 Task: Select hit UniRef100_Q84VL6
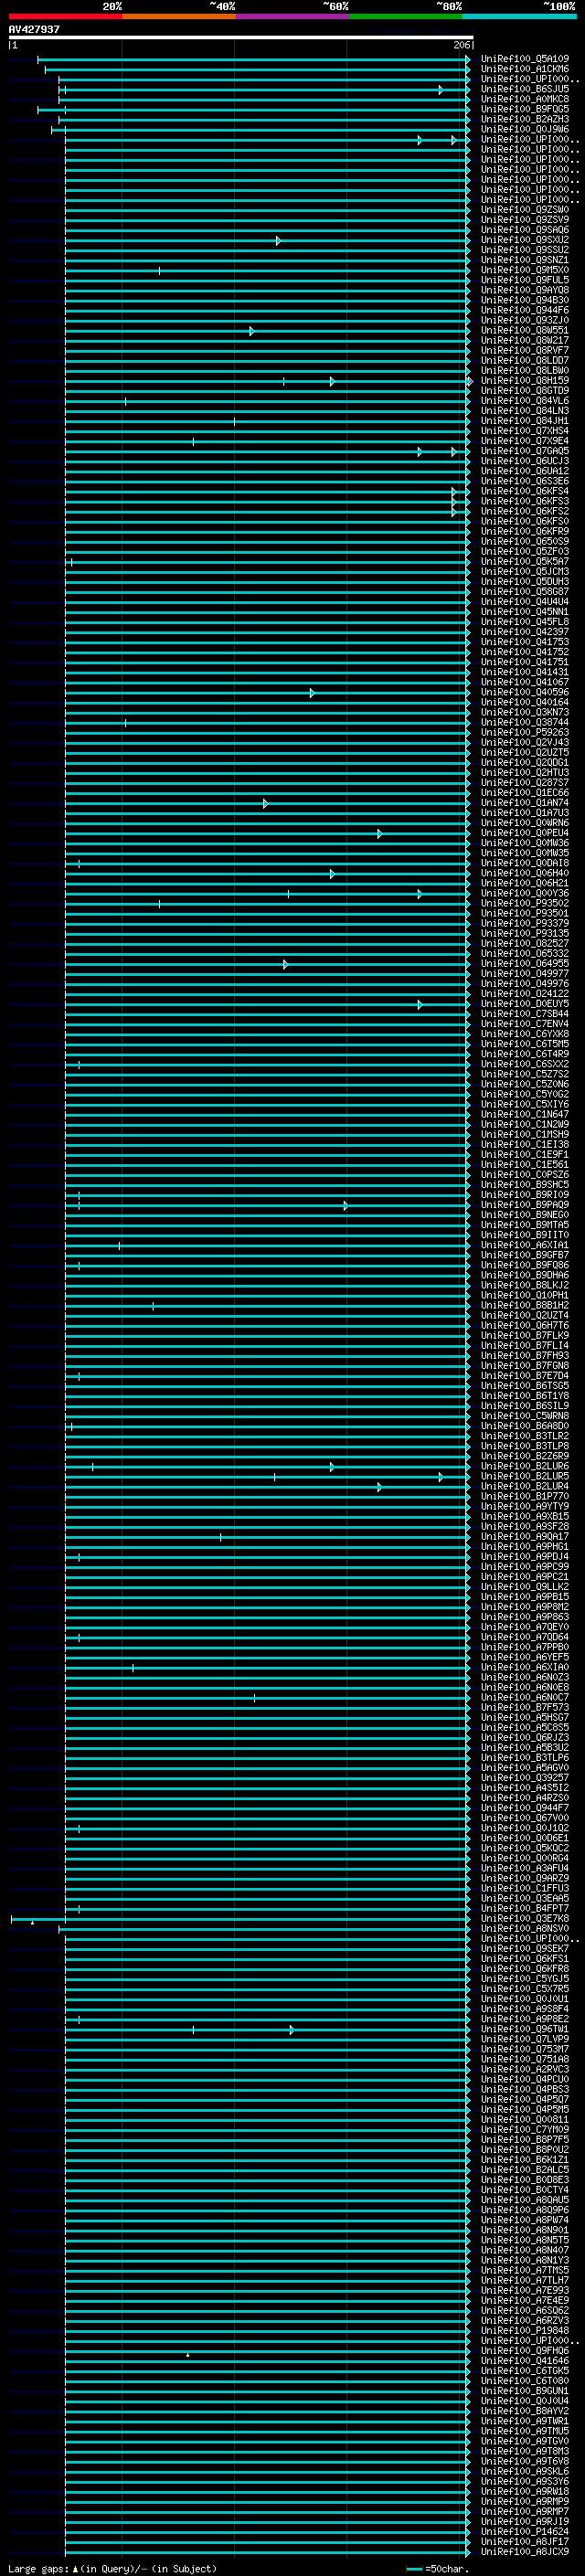pyautogui.click(x=524, y=401)
